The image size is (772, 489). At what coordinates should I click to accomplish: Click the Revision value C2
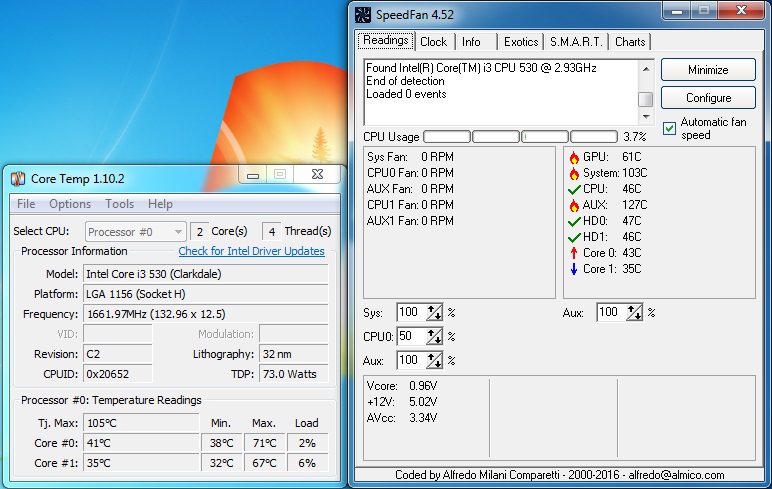(118, 354)
